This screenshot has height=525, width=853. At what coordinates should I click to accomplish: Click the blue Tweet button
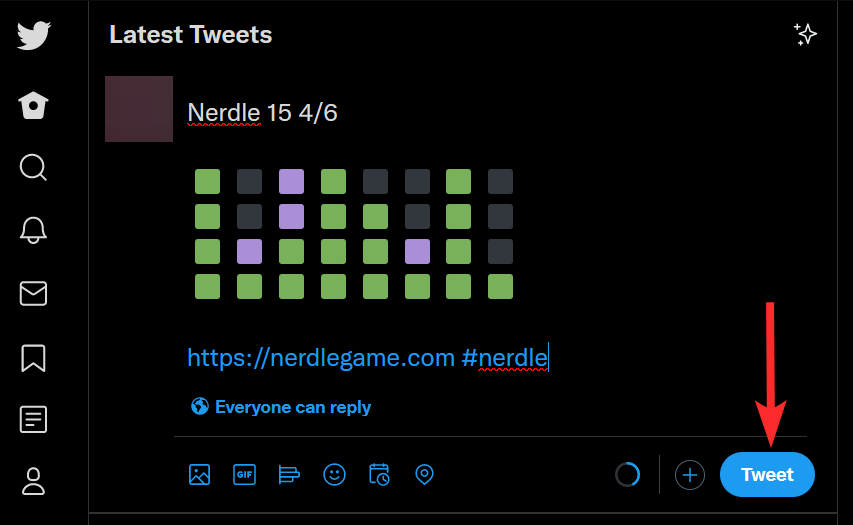pos(767,475)
